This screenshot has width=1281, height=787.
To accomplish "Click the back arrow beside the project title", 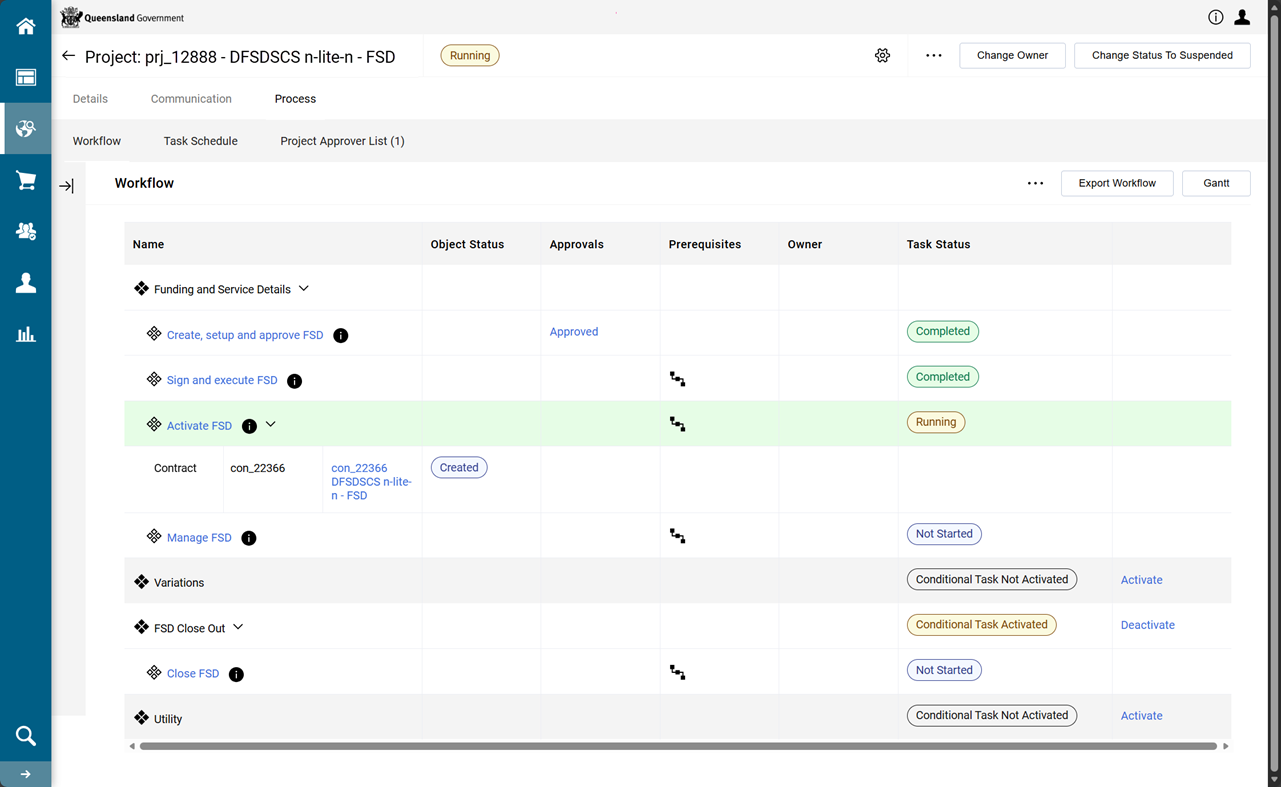I will (68, 56).
